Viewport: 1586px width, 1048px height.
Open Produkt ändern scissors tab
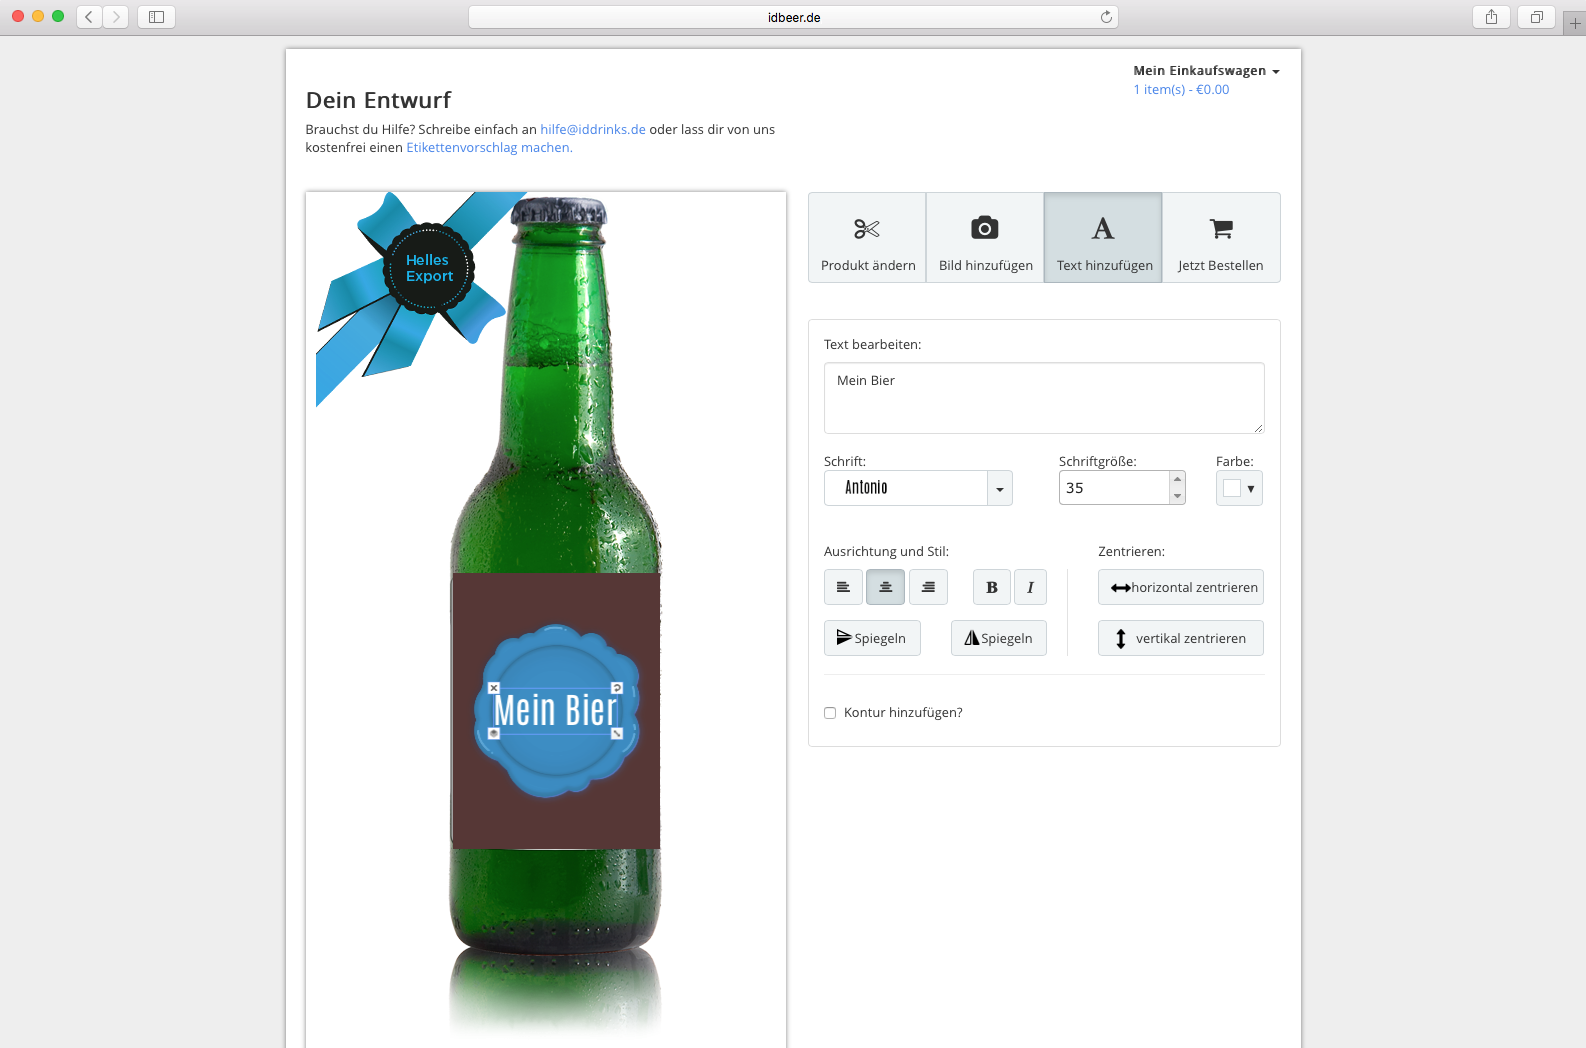[867, 238]
